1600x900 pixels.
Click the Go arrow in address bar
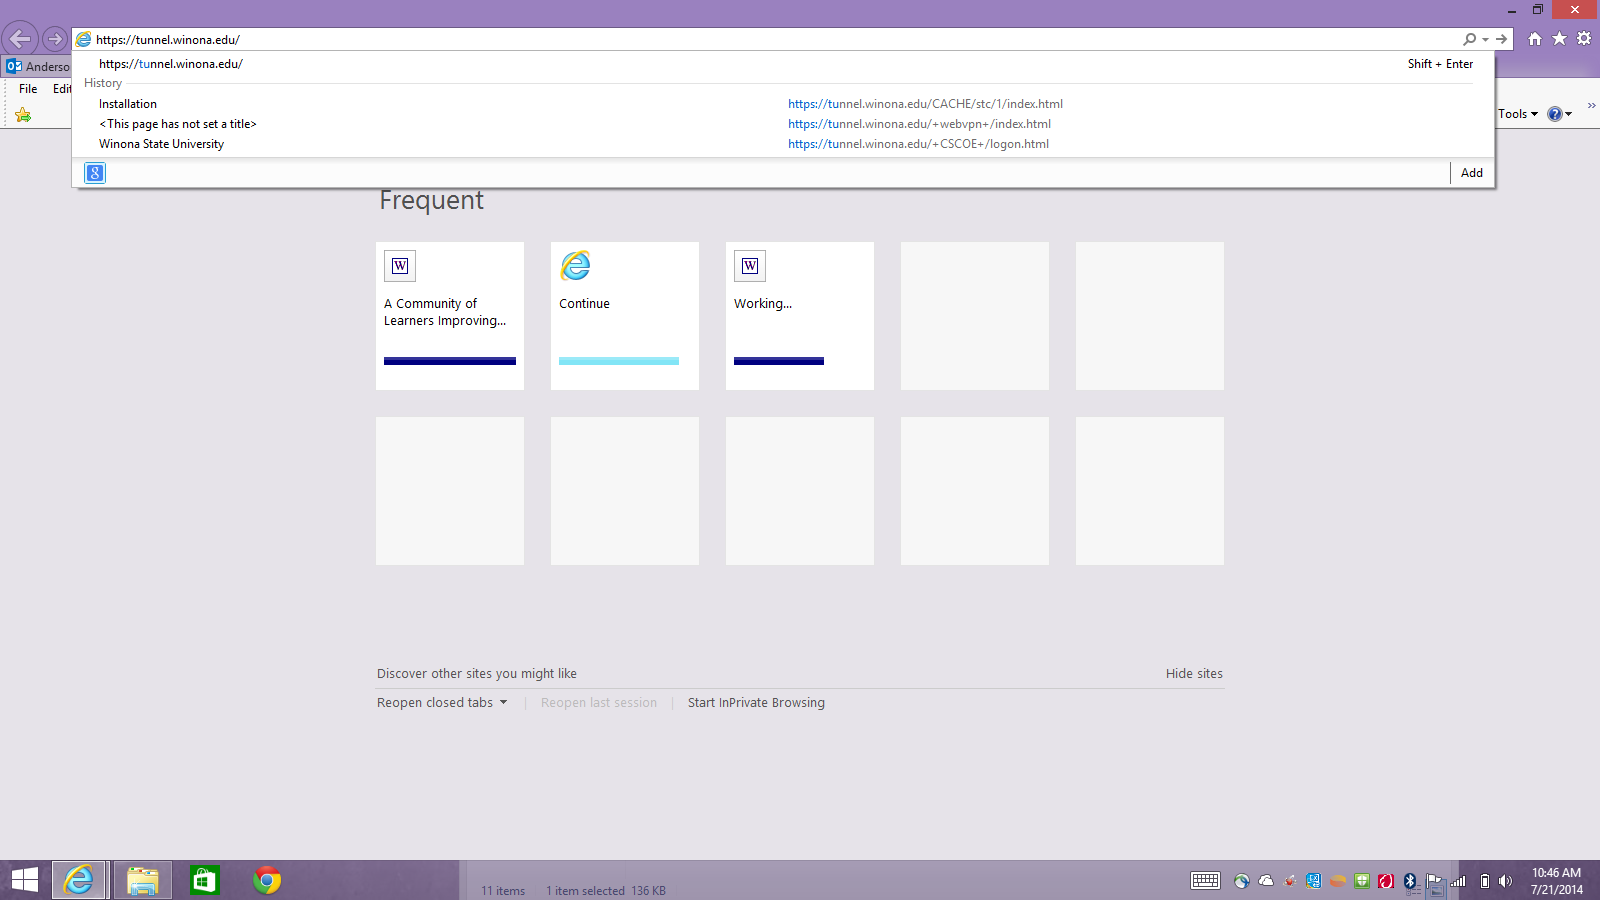pyautogui.click(x=1501, y=39)
